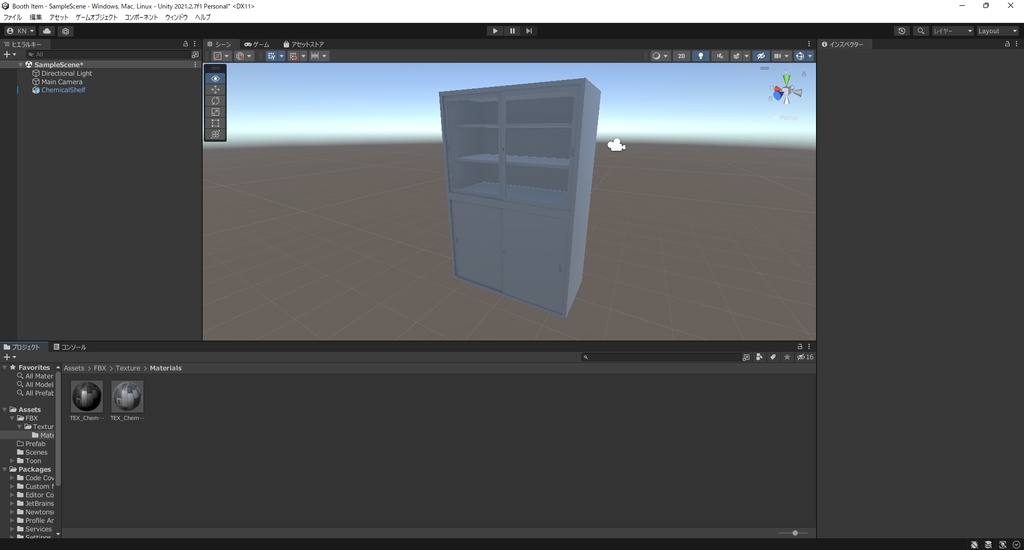Click the Step frame button
Screen dimensions: 1024x550
(529, 31)
